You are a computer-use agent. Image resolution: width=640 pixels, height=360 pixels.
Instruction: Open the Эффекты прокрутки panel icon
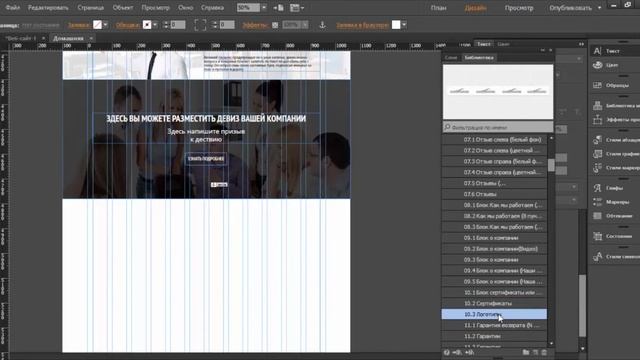point(598,120)
